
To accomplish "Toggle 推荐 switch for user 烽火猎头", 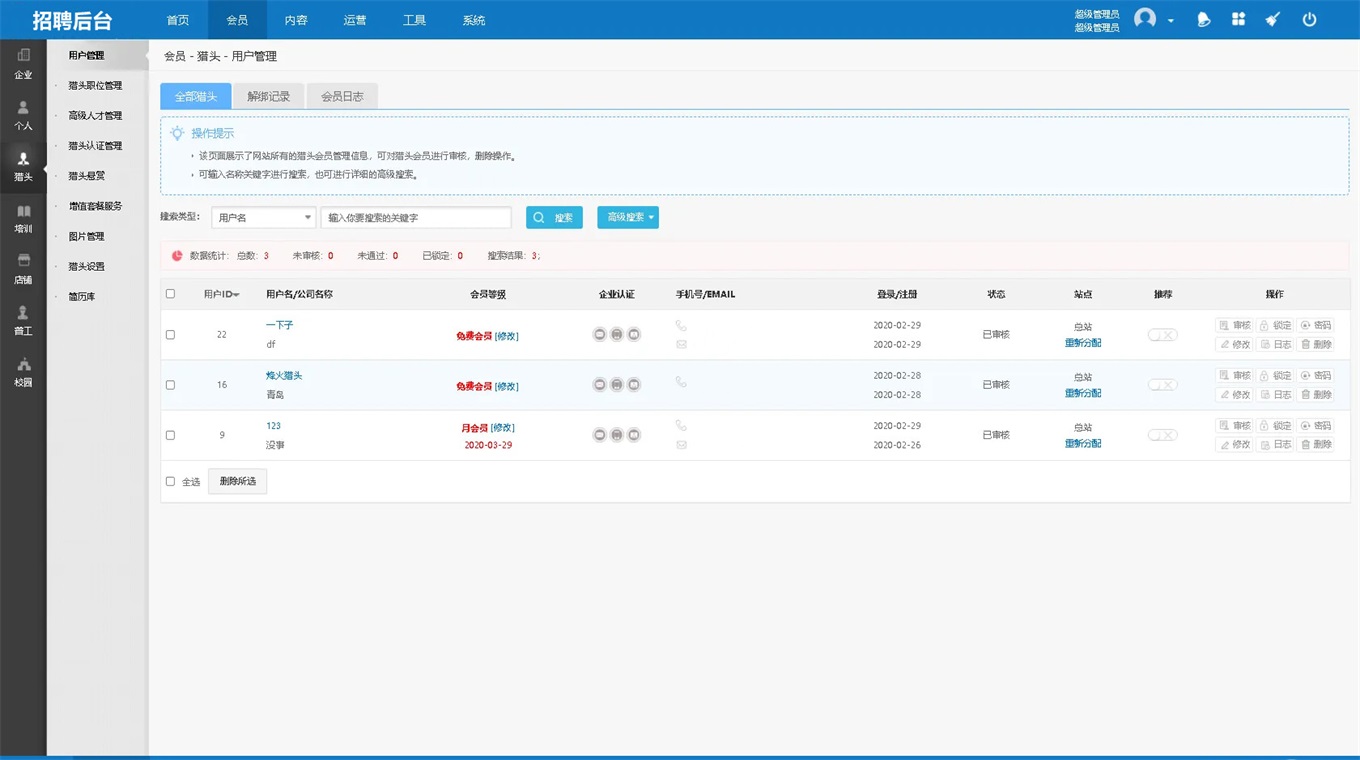I will [x=1162, y=384].
